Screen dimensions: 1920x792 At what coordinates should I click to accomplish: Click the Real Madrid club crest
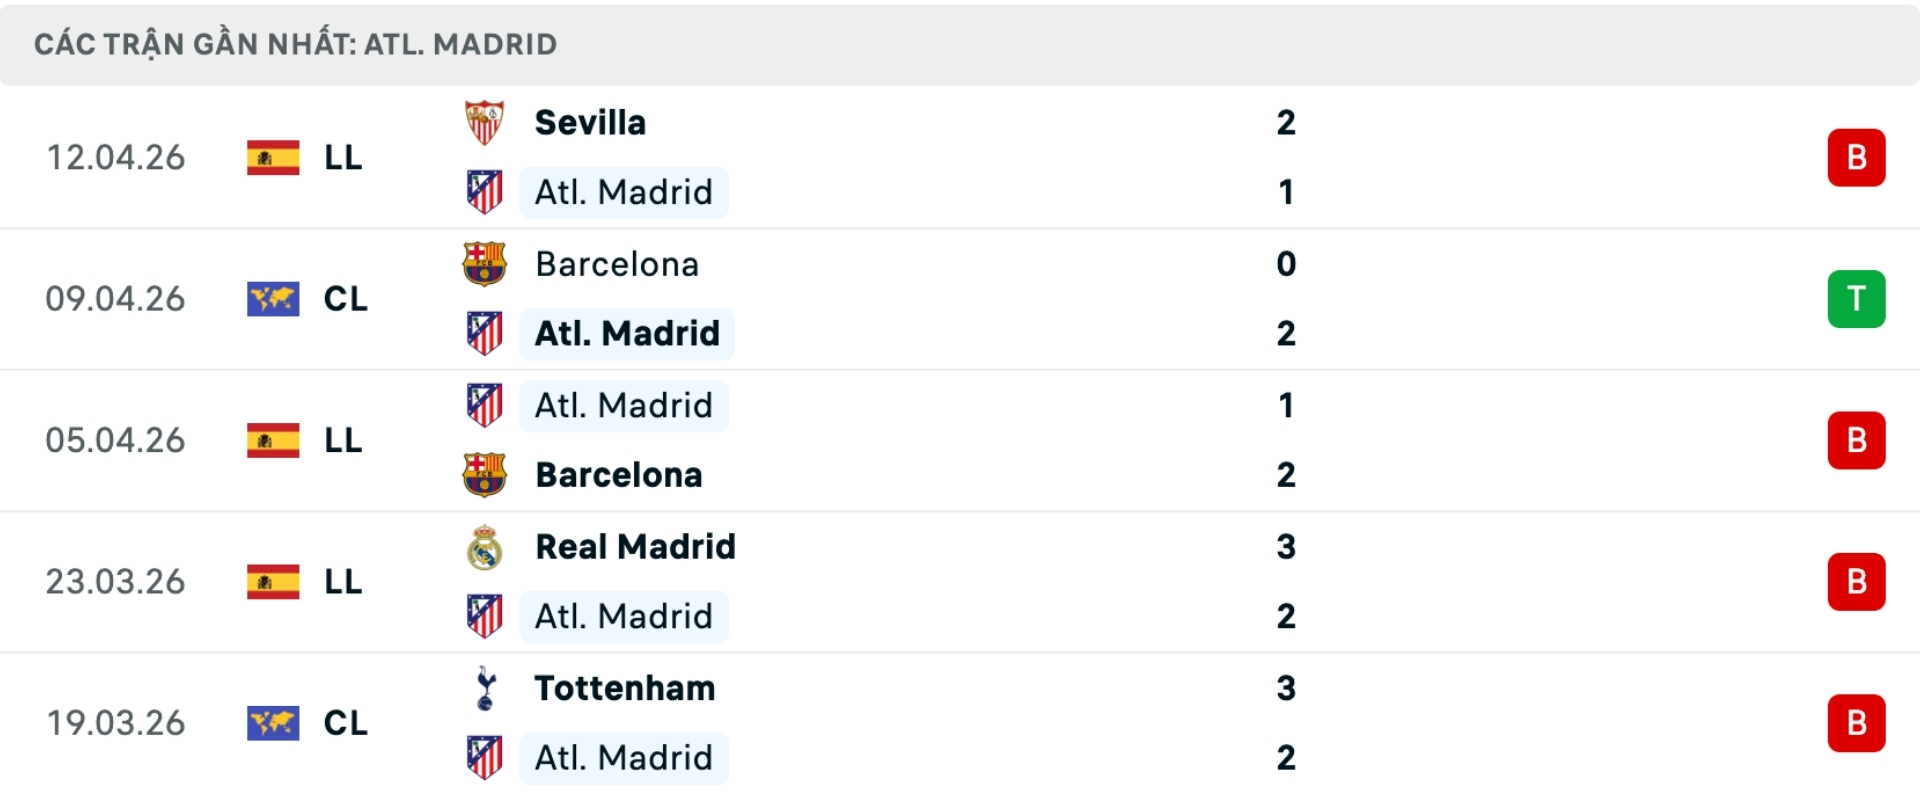[x=485, y=548]
